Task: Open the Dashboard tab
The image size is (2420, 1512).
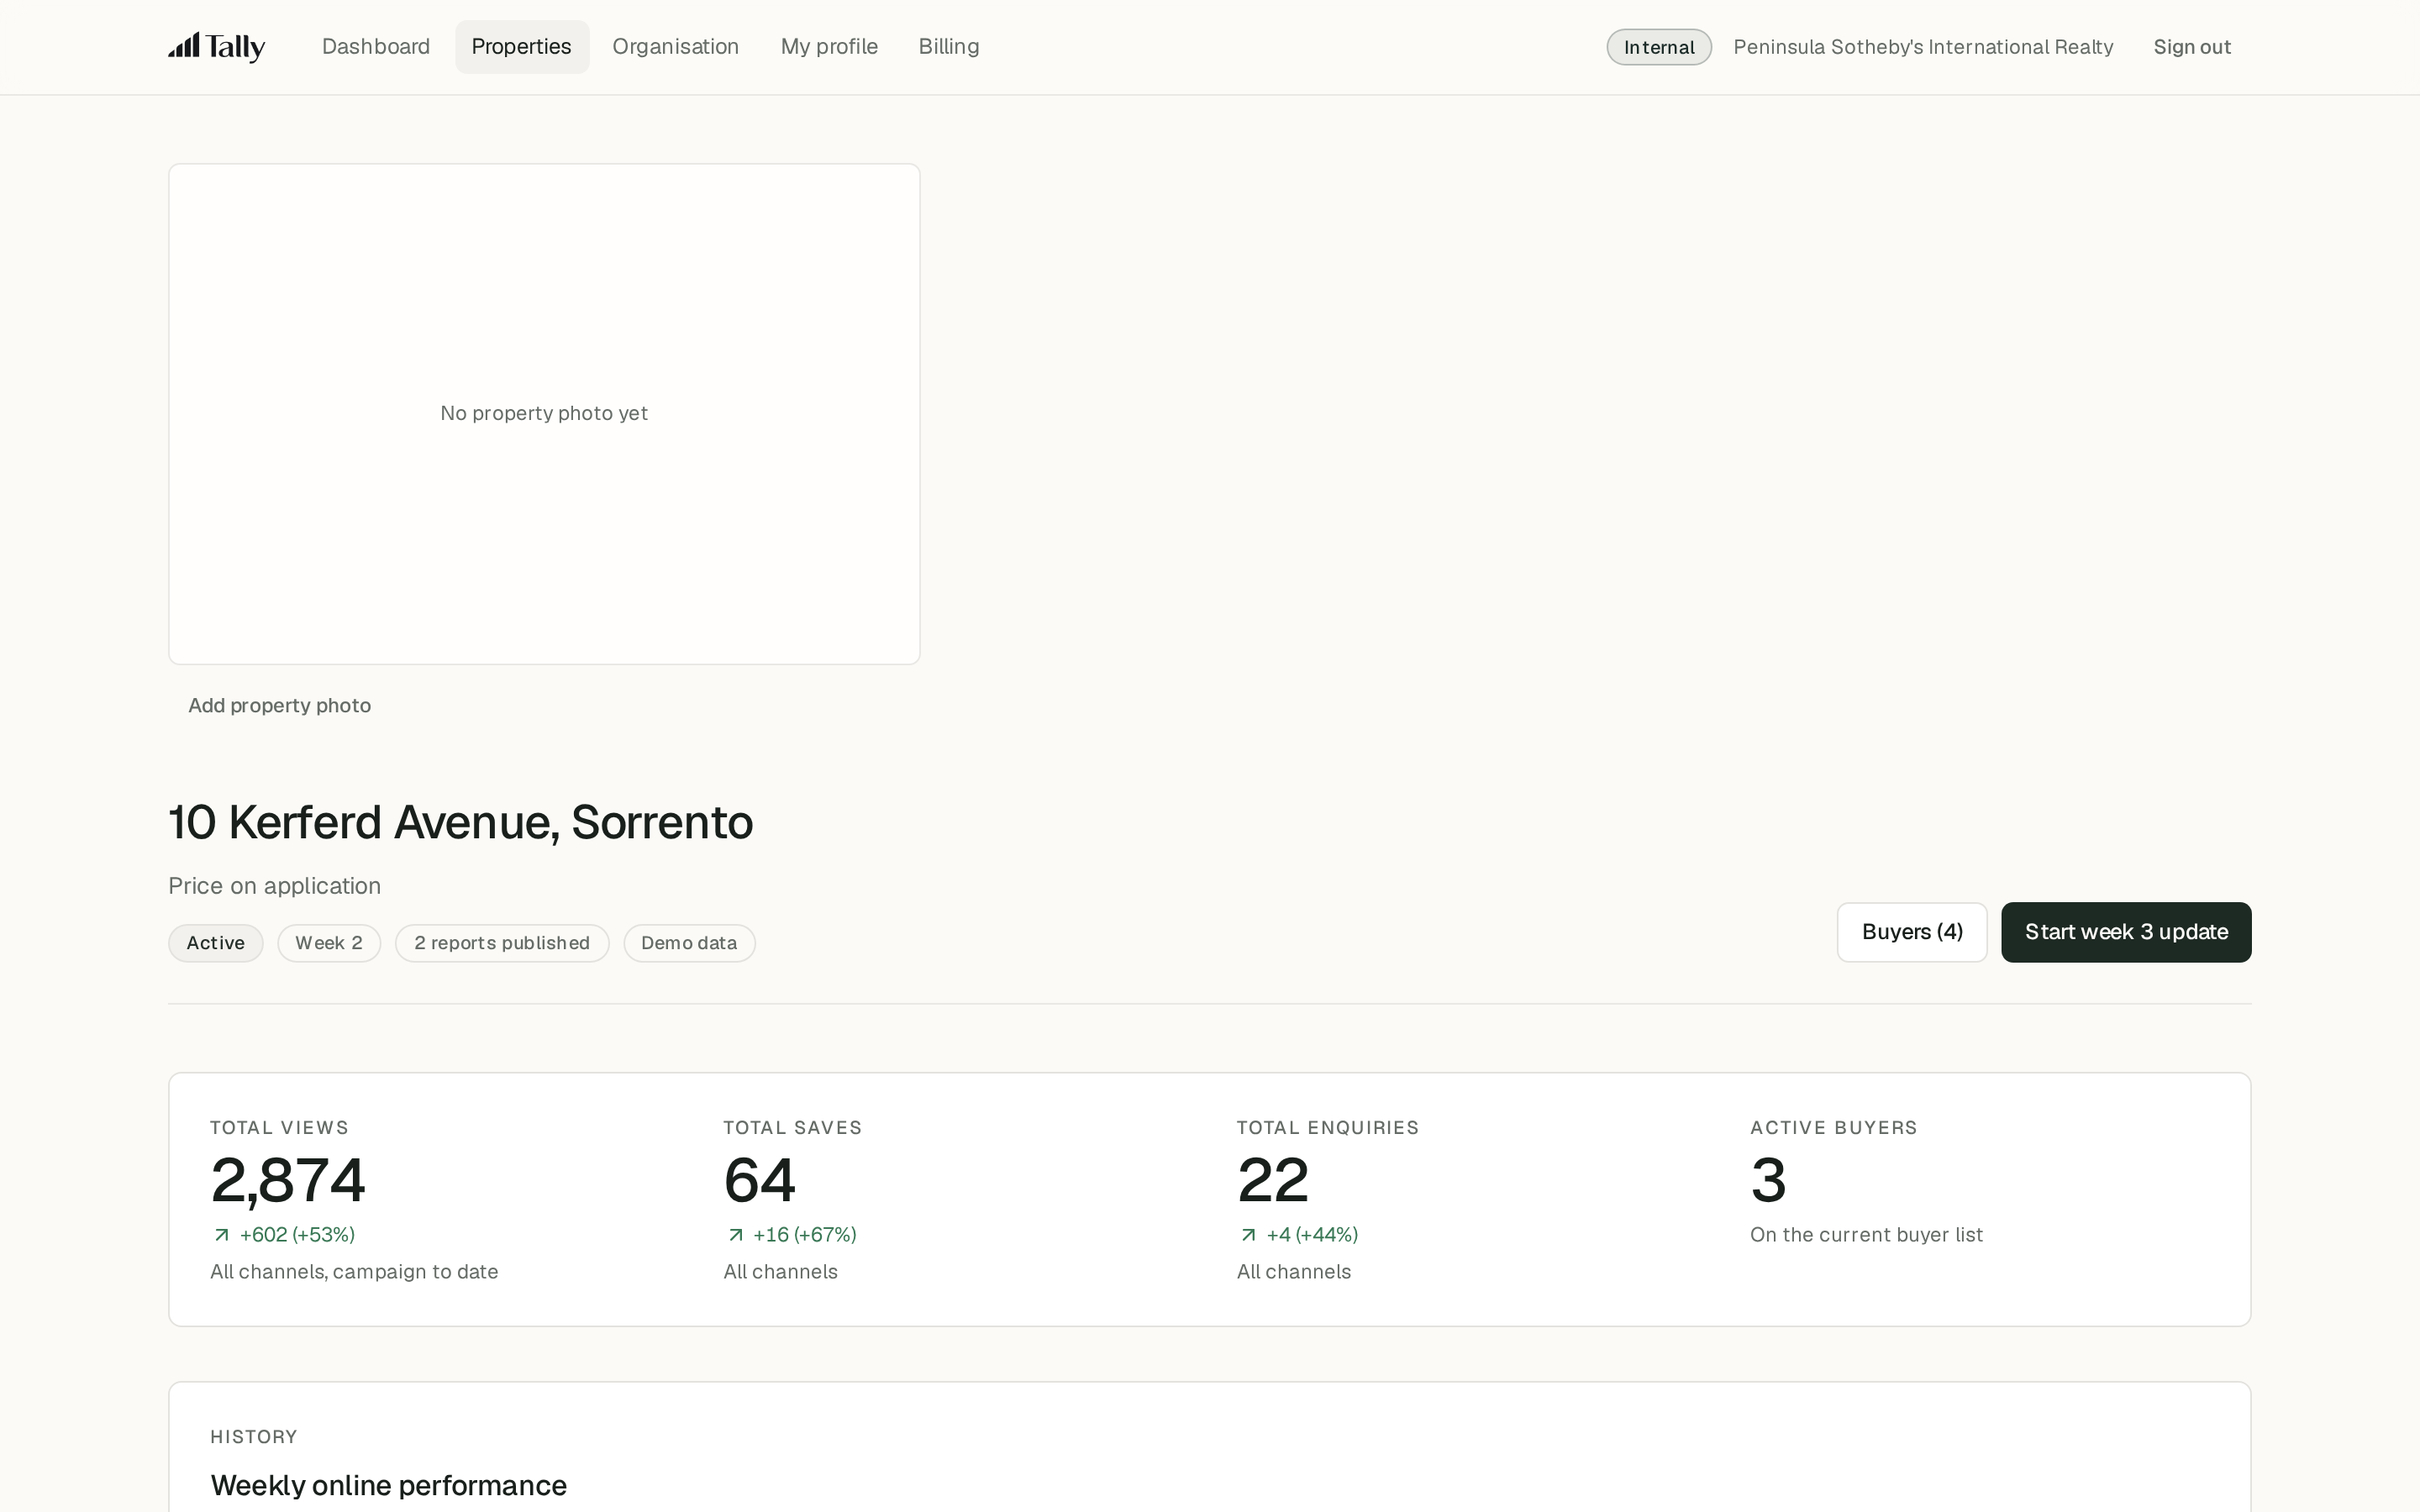Action: [376, 47]
